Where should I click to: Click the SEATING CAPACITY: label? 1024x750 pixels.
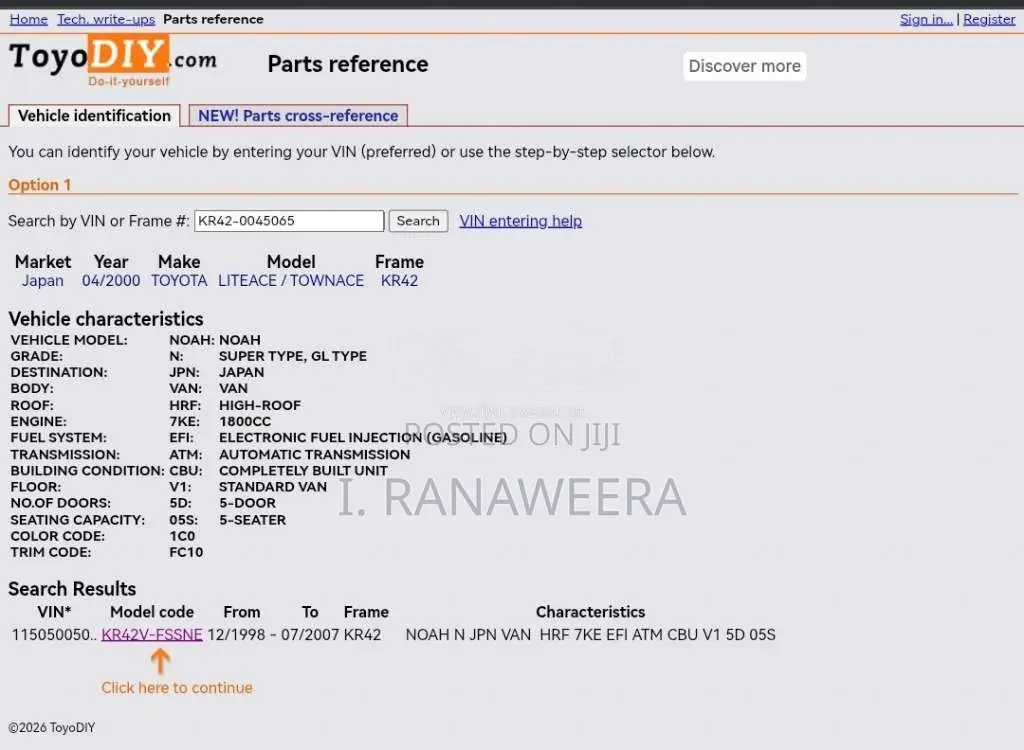(78, 520)
